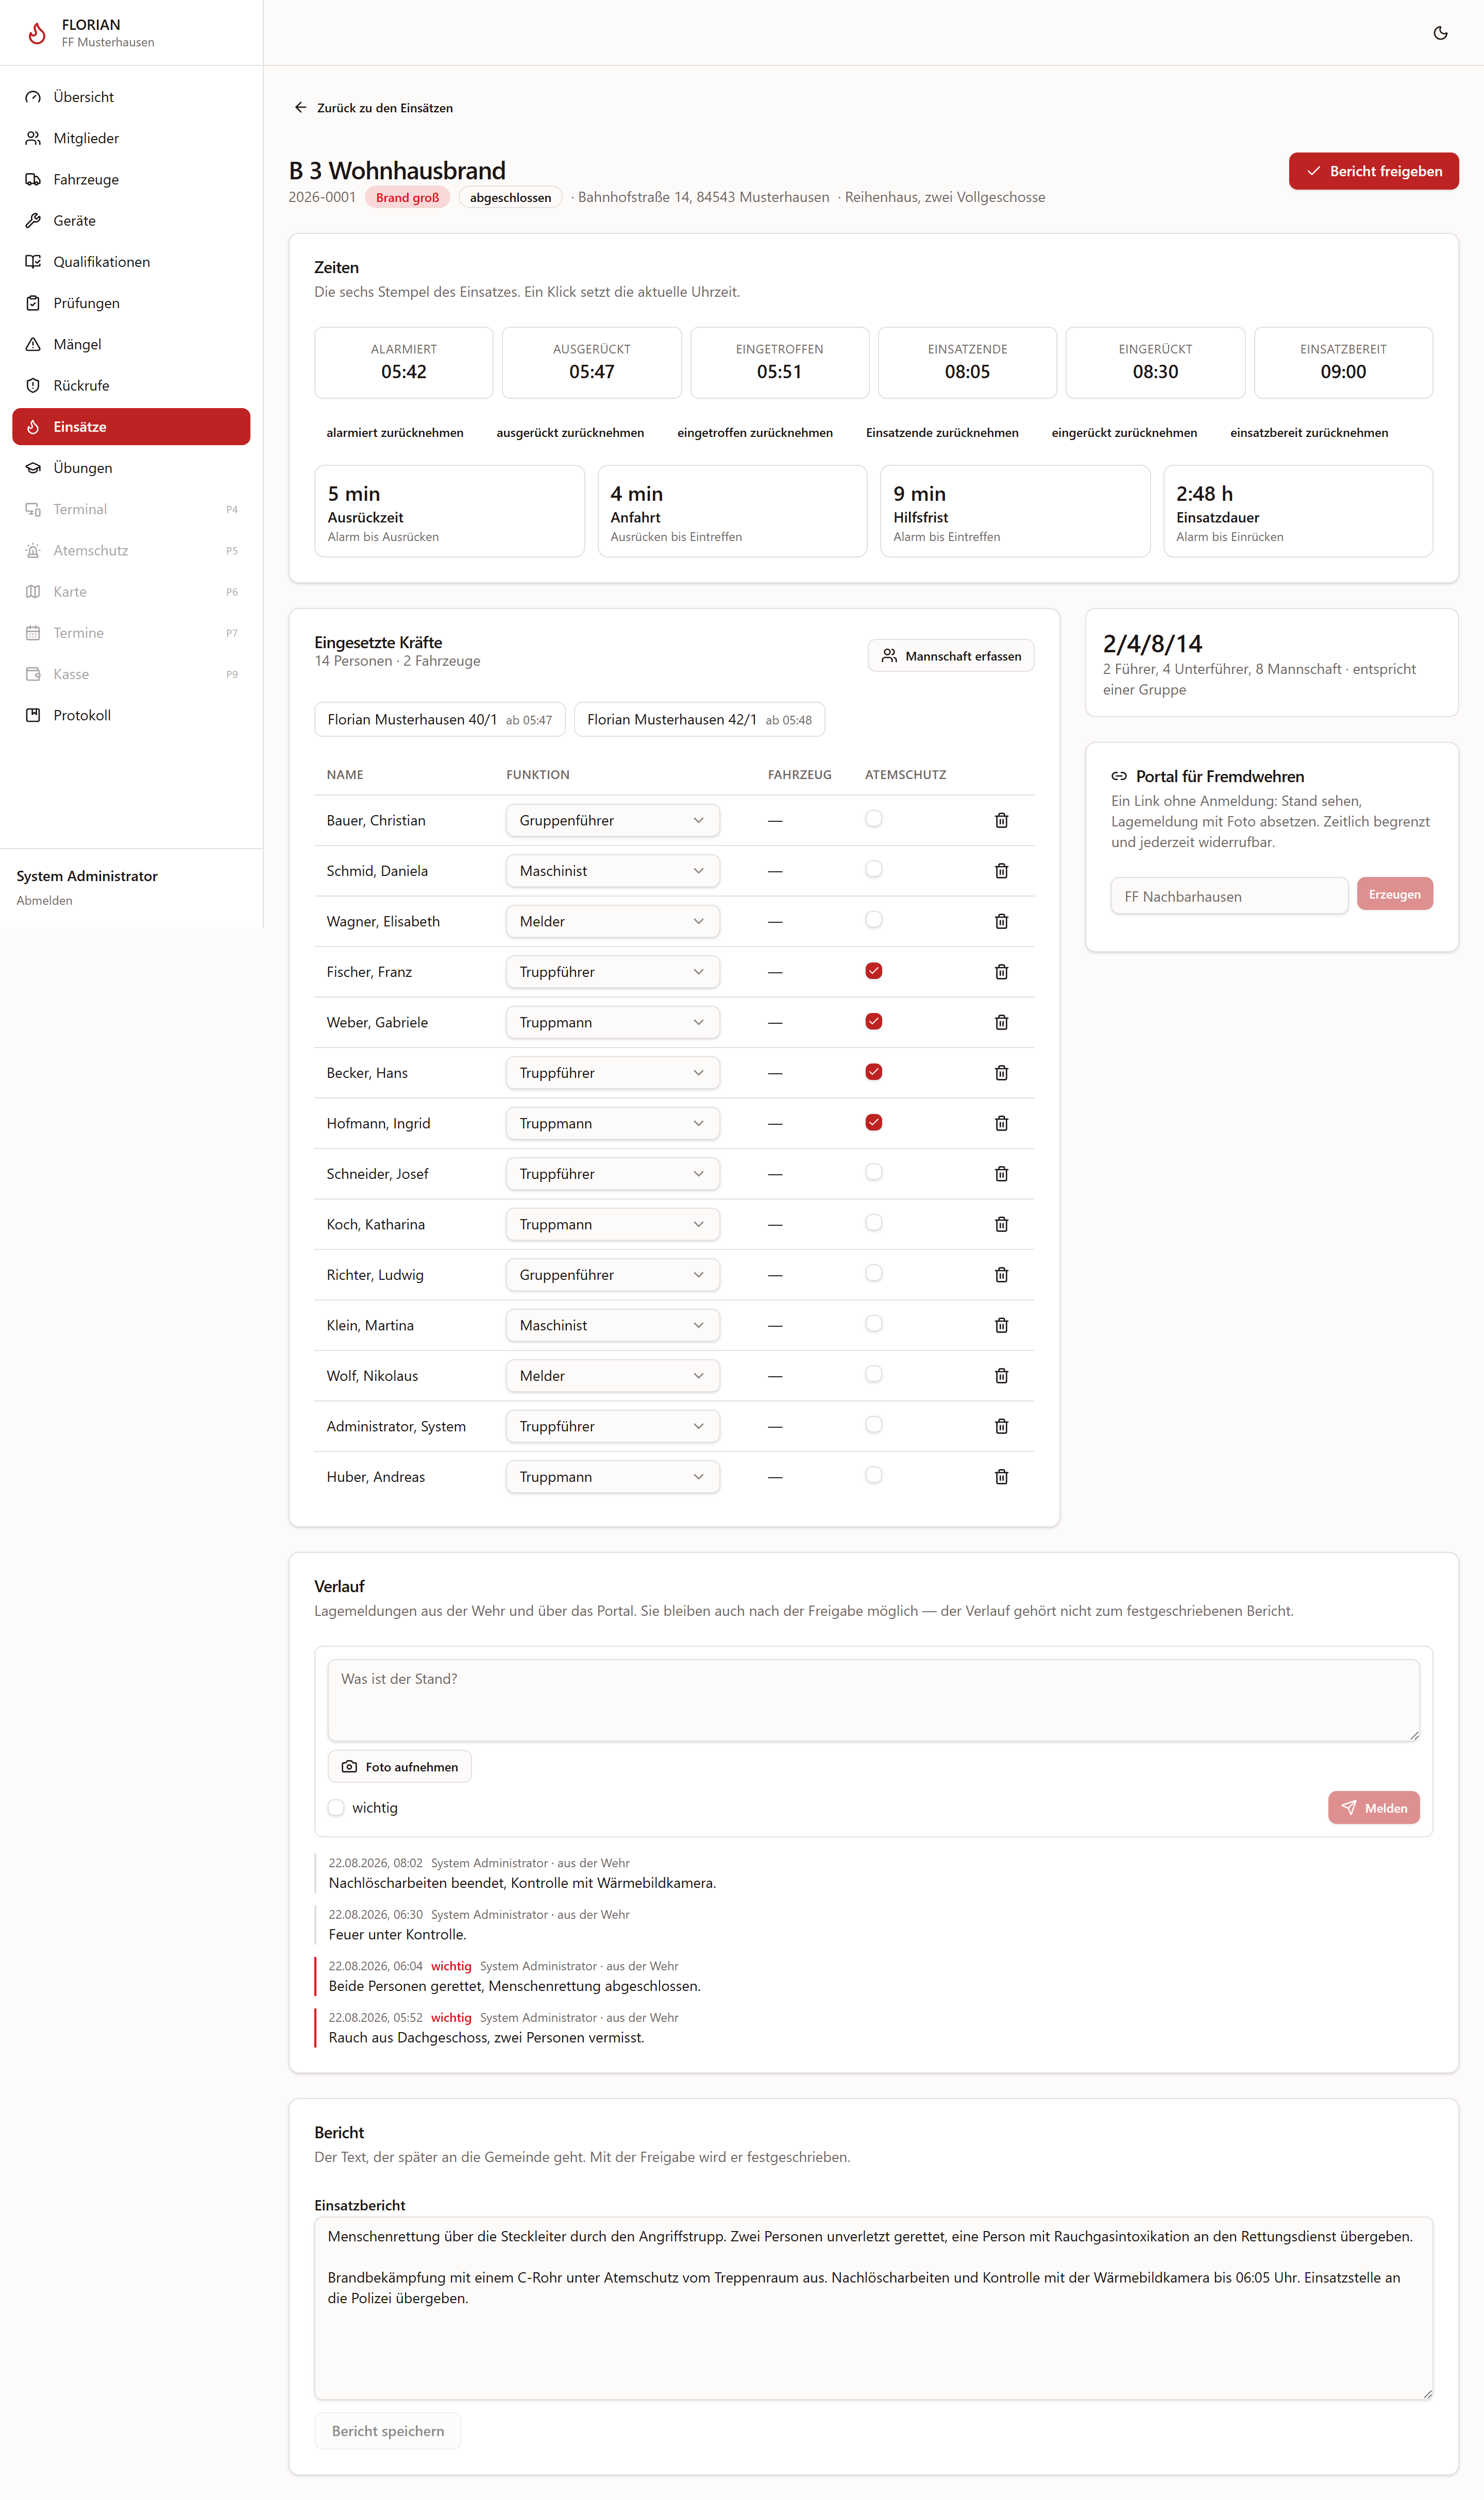
Task: Click the Geräte wrench icon in sidebar
Action: point(33,220)
